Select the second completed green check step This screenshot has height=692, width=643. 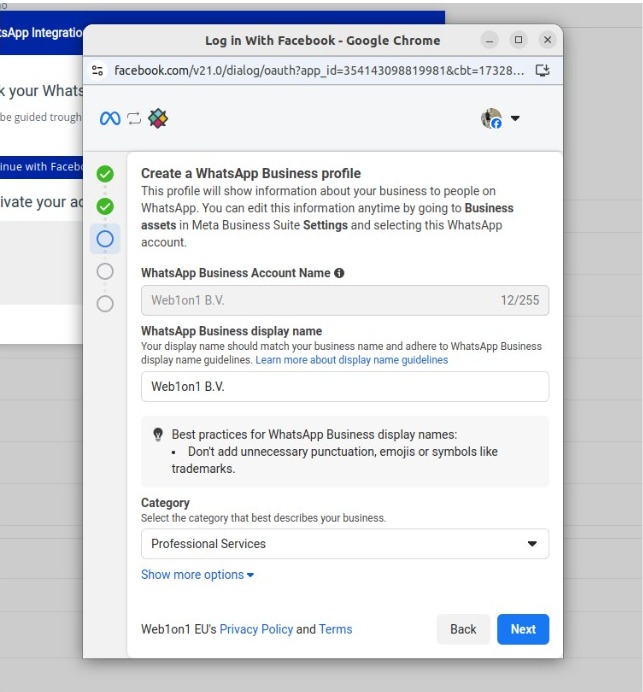[x=105, y=207]
